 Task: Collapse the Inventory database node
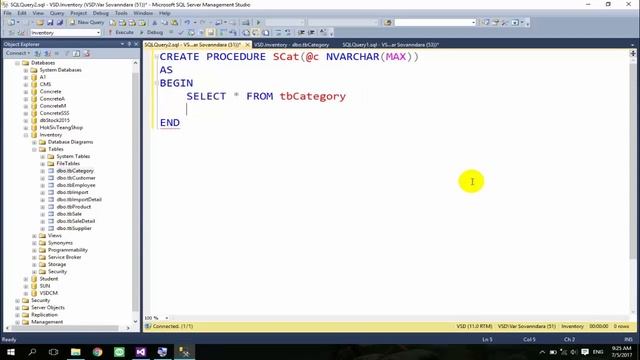tap(26, 135)
